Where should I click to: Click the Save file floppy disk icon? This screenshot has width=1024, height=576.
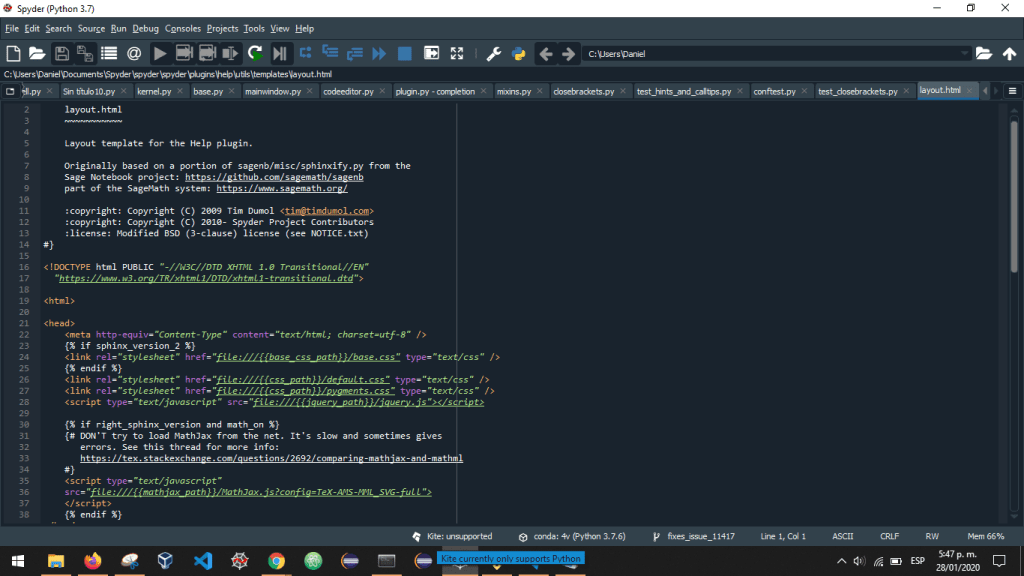[62, 53]
